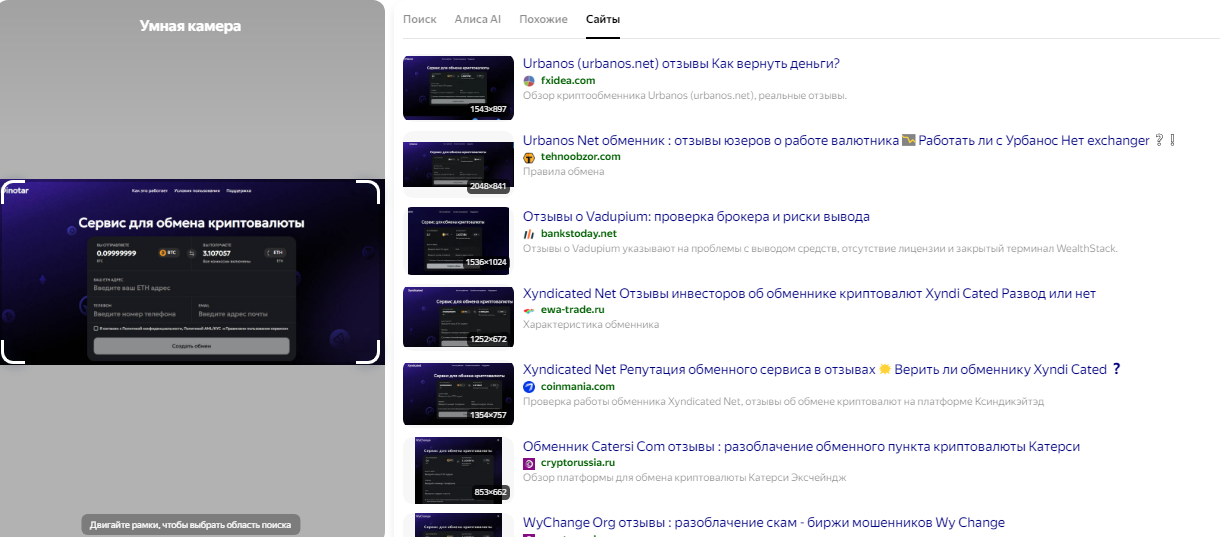
Task: Visit the tehnoobzor.com domain link
Action: [581, 157]
